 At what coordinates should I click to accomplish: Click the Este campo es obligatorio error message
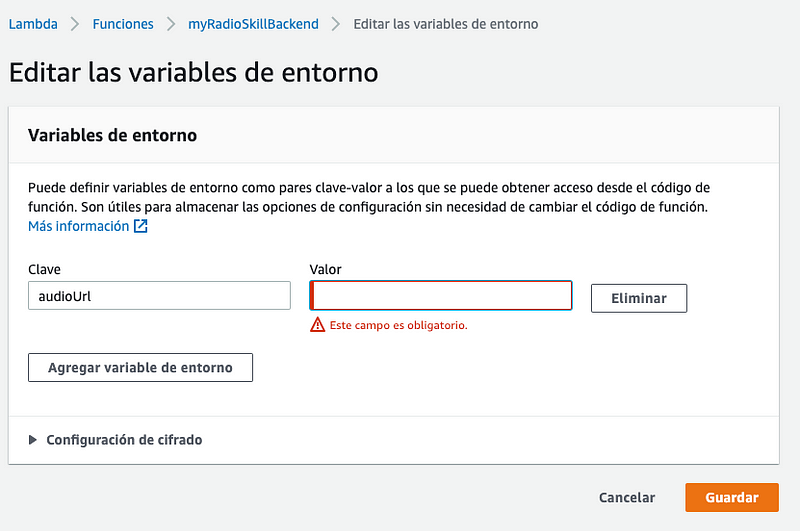pyautogui.click(x=398, y=325)
